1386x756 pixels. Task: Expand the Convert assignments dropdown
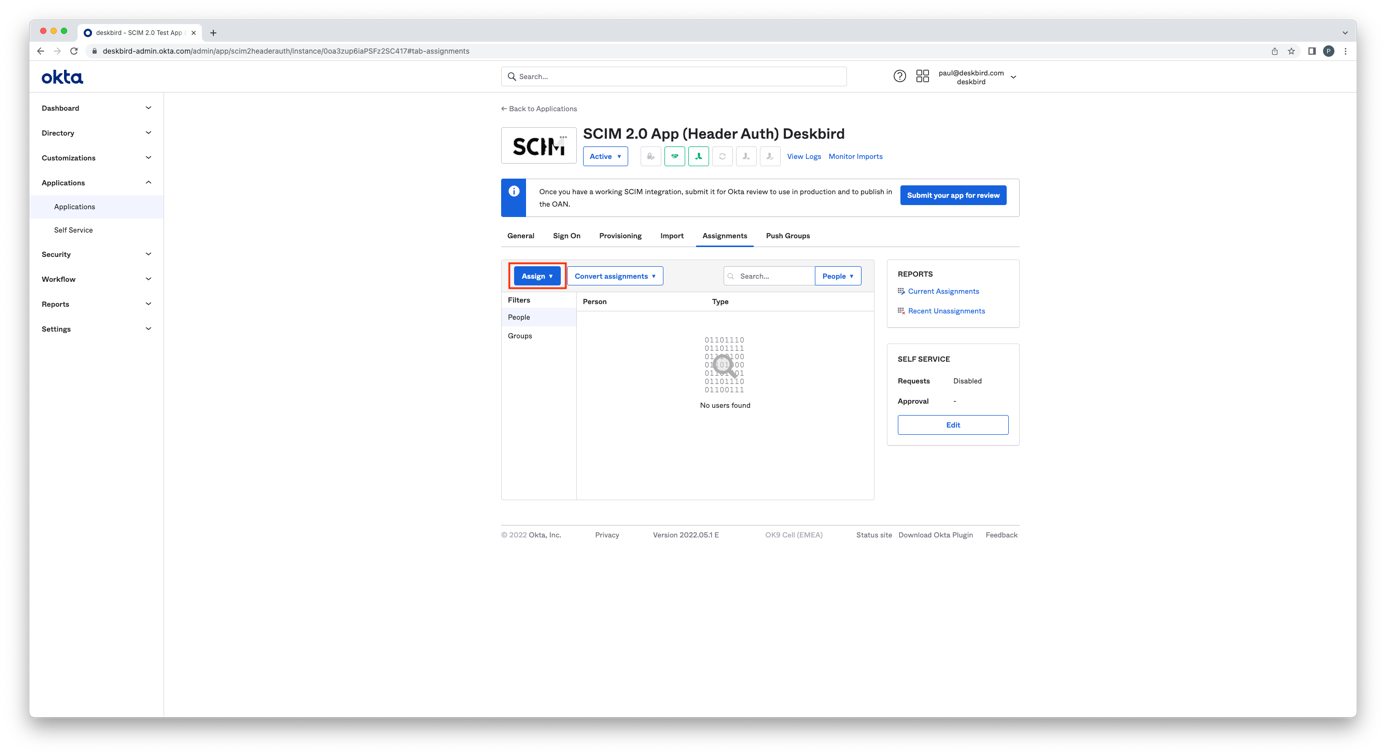(x=615, y=276)
